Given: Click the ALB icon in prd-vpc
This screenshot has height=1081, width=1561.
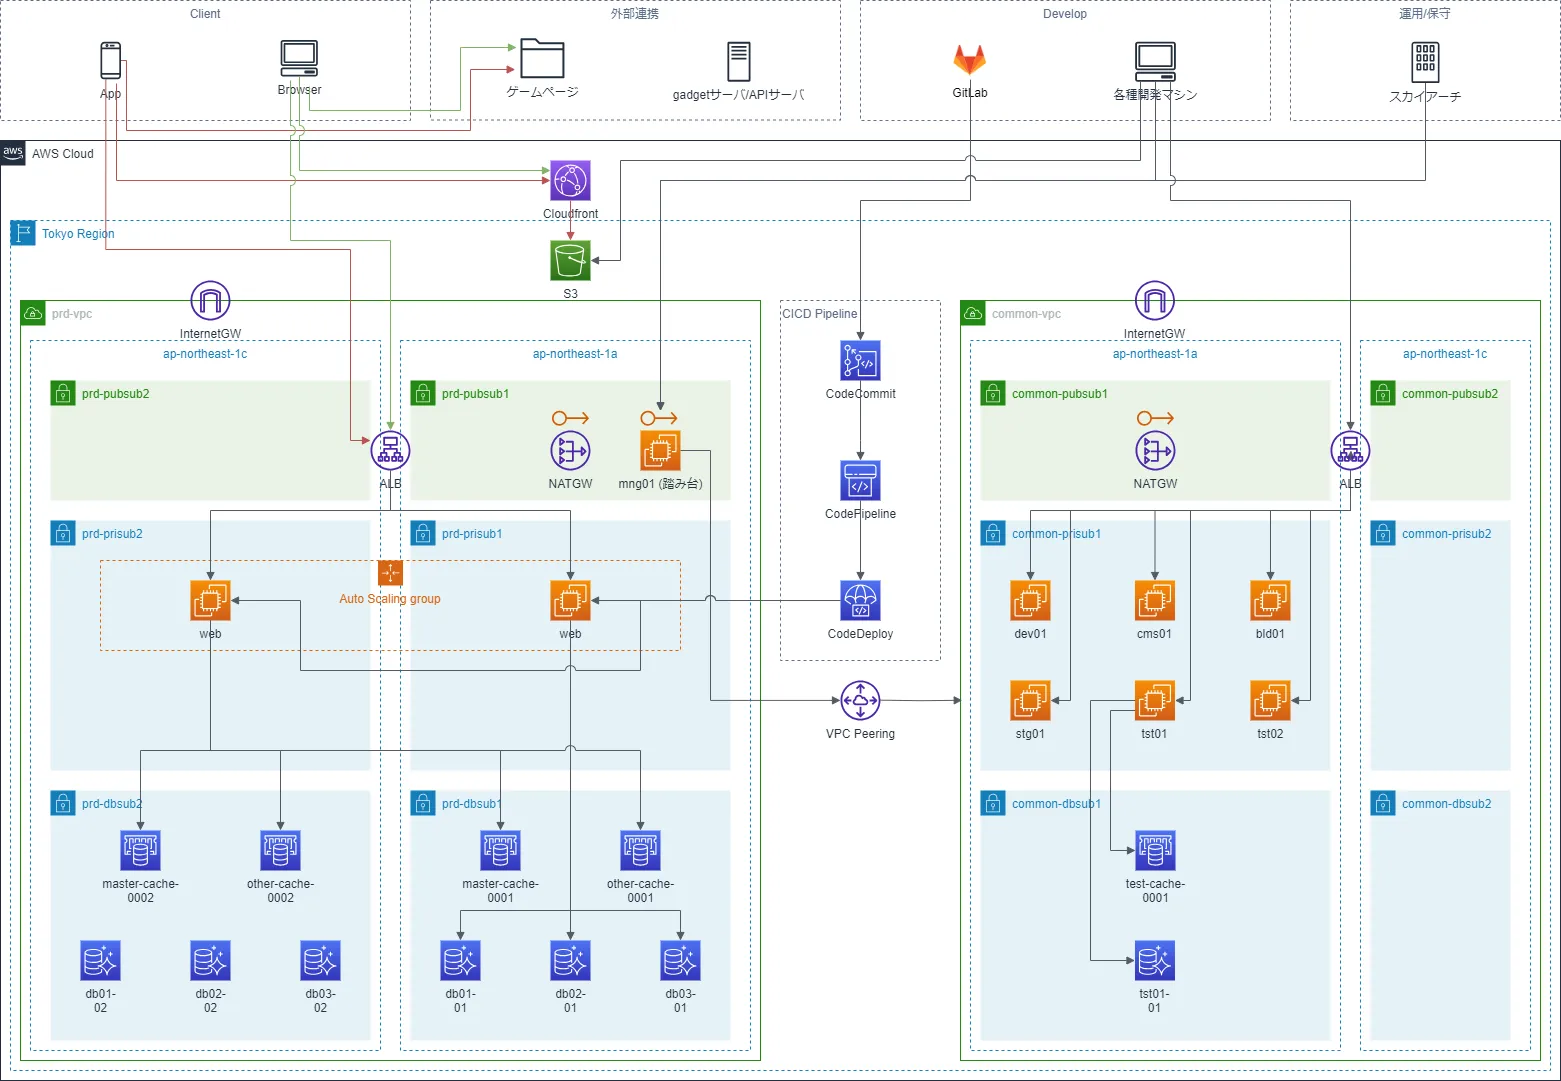Looking at the screenshot, I should (x=390, y=451).
